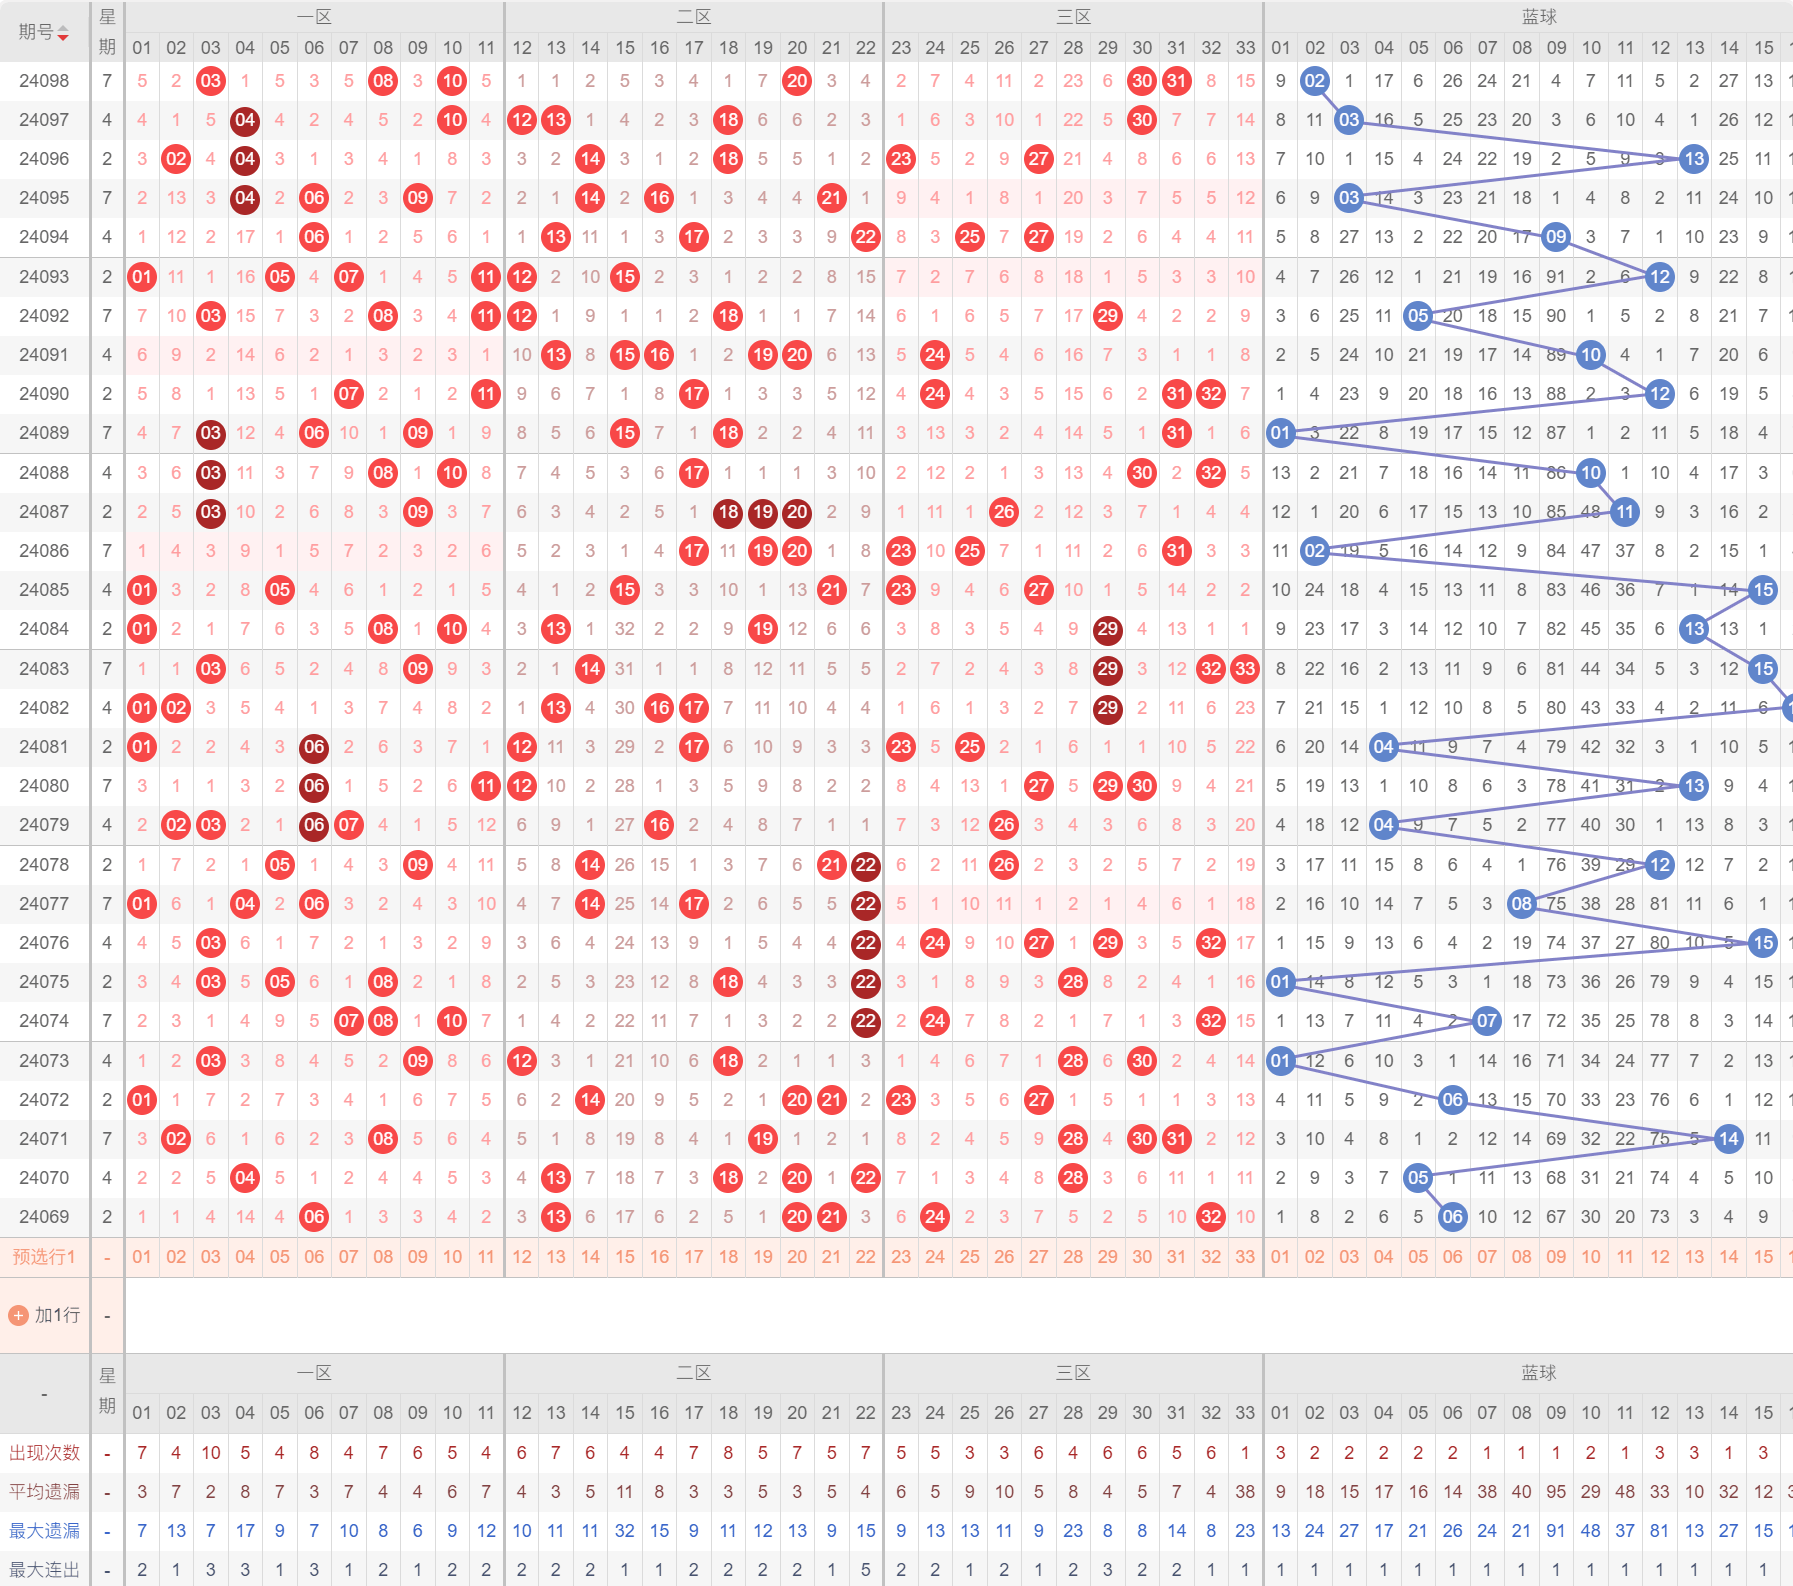Image resolution: width=1793 pixels, height=1586 pixels.
Task: Click the orange plus icon beside 加1行
Action: pyautogui.click(x=18, y=1316)
